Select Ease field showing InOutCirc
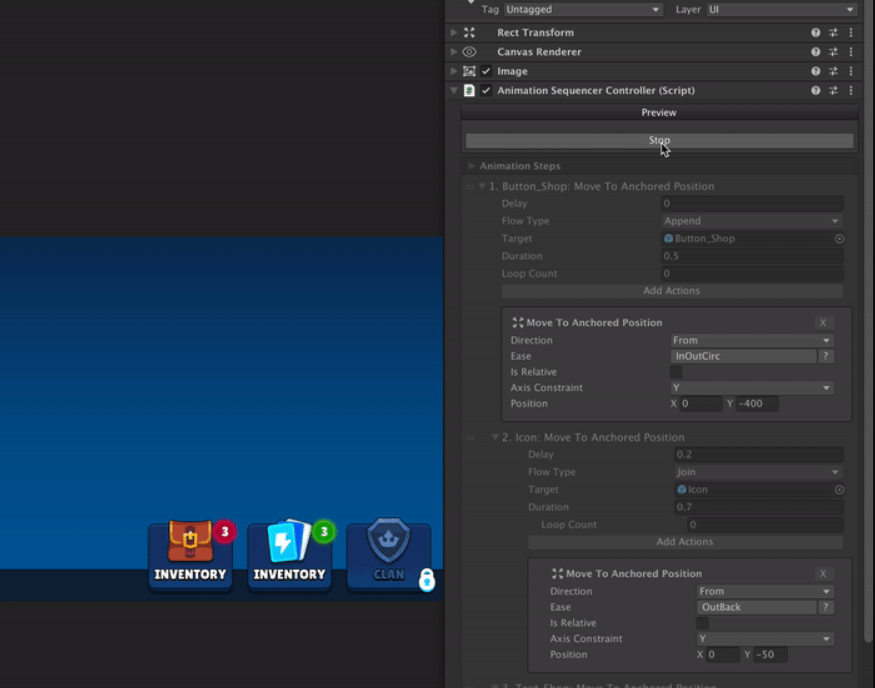Screen dimensions: 875x688 click(x=743, y=356)
